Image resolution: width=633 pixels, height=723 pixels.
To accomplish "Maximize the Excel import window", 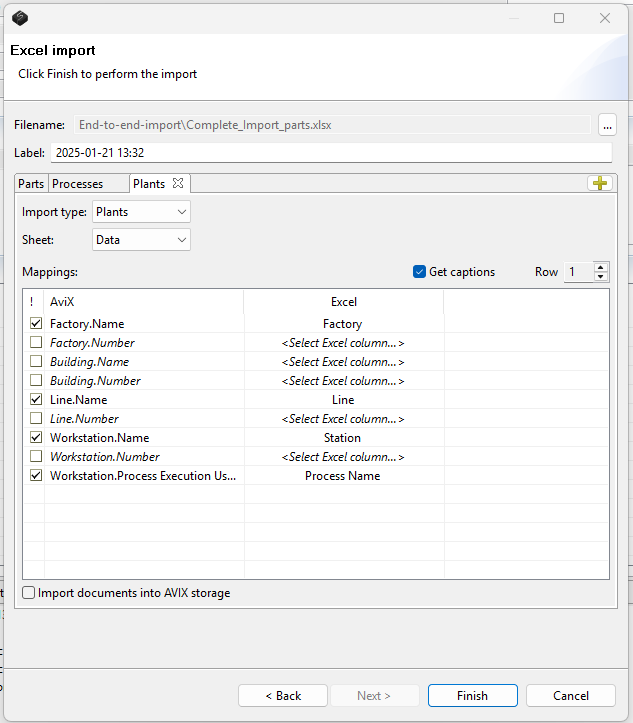I will pyautogui.click(x=559, y=18).
